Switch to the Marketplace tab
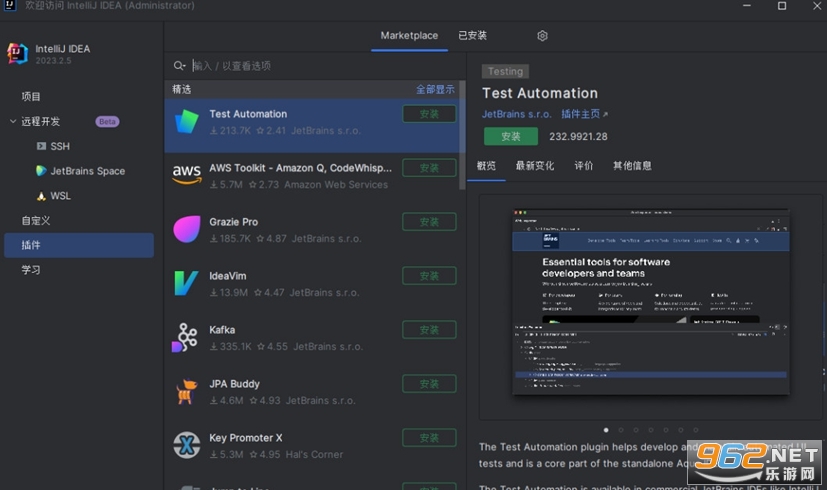This screenshot has height=490, width=827. (409, 36)
